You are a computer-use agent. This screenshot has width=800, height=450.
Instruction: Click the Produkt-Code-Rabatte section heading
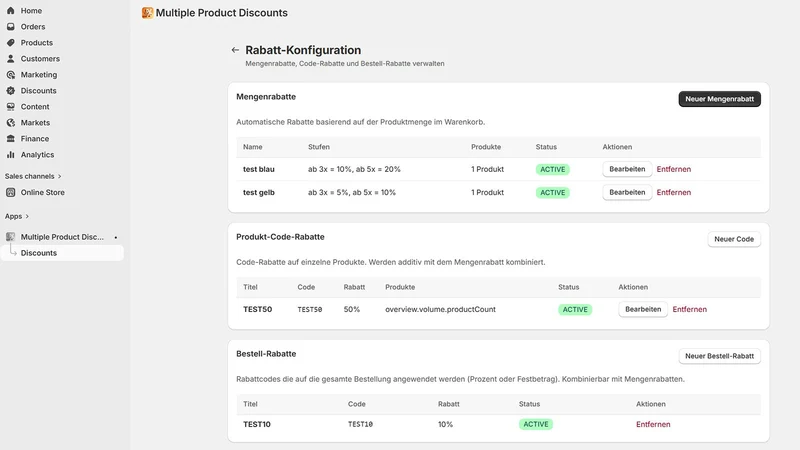[280, 237]
